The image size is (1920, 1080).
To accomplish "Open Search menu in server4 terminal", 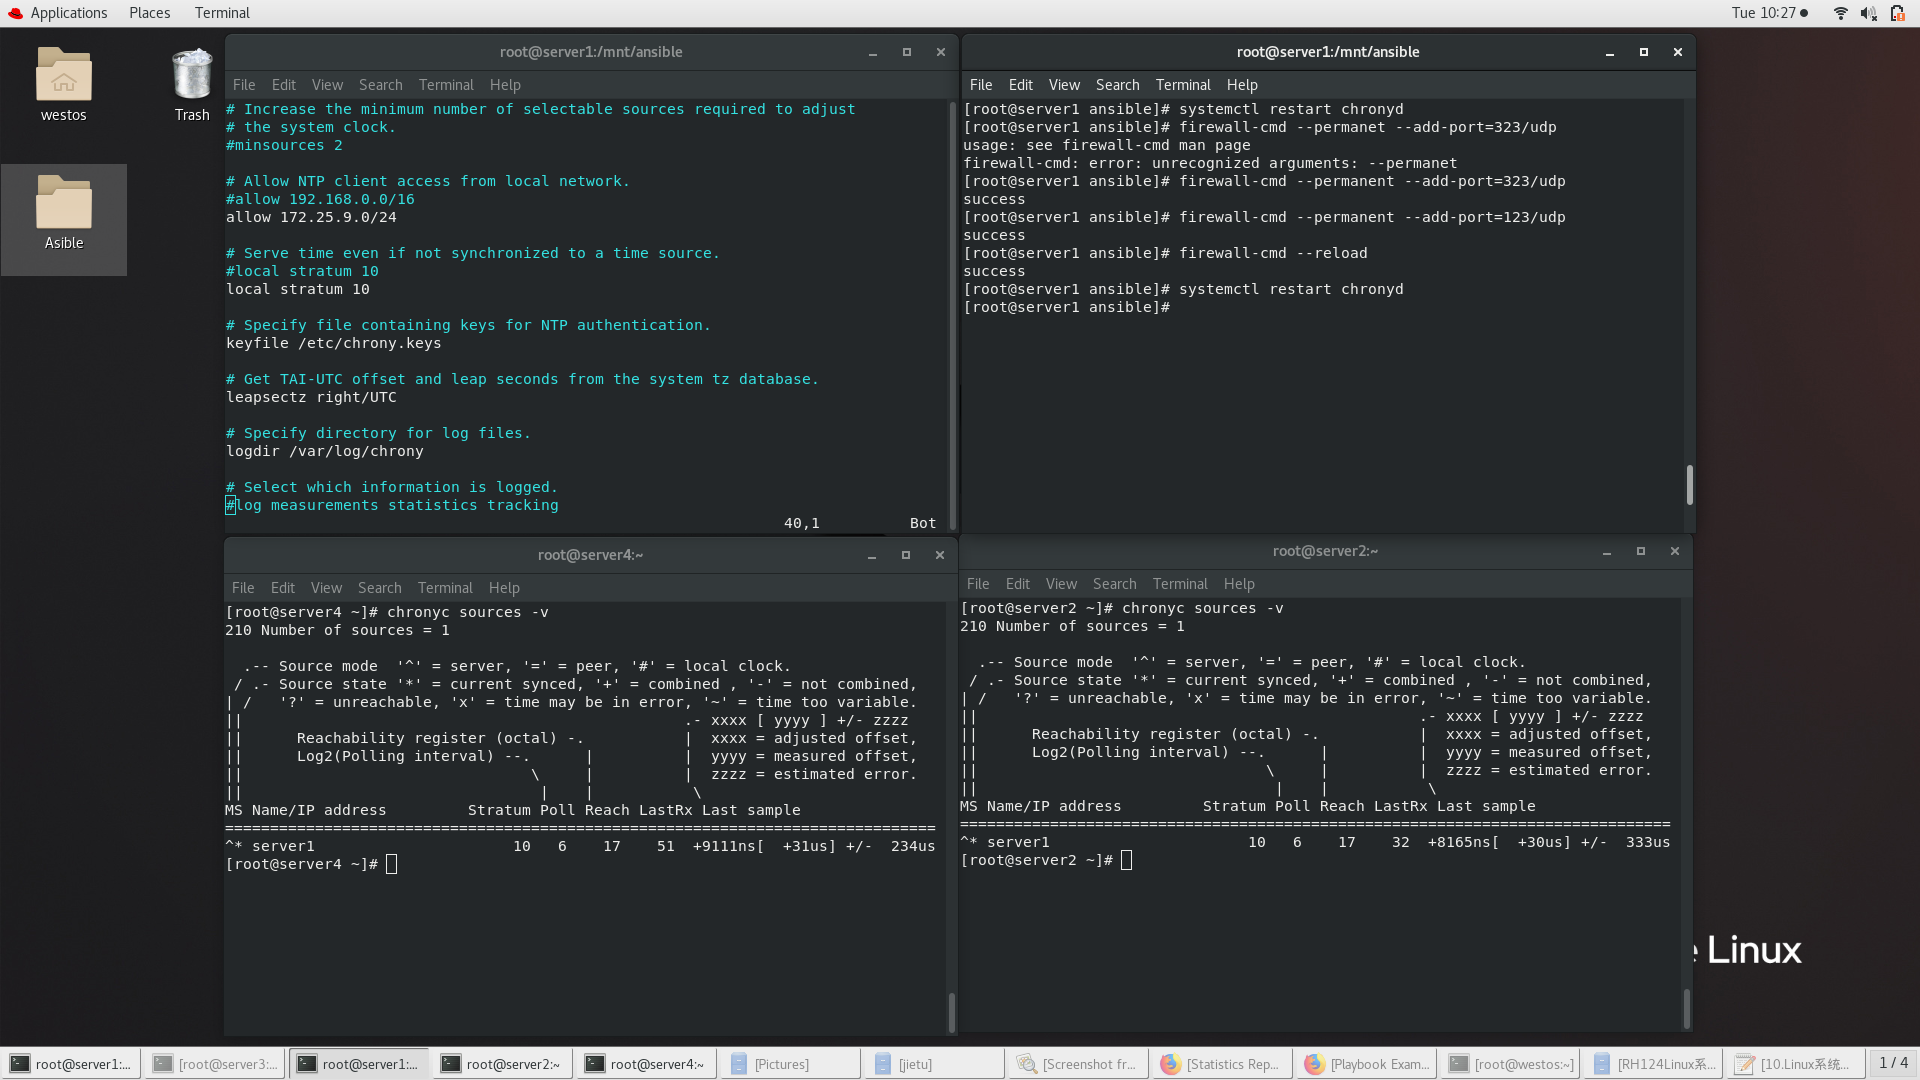I will pyautogui.click(x=379, y=588).
